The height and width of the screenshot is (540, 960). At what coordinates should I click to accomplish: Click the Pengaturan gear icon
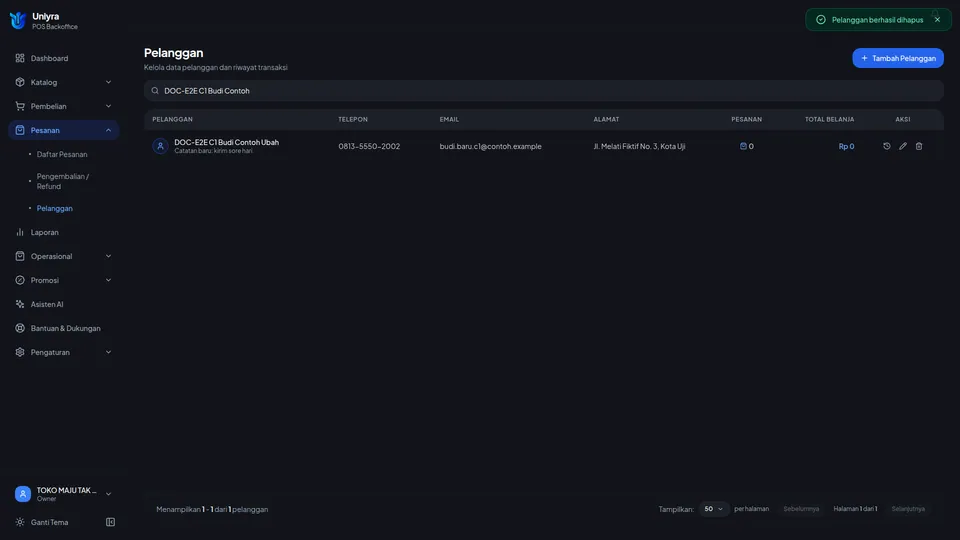(x=20, y=352)
